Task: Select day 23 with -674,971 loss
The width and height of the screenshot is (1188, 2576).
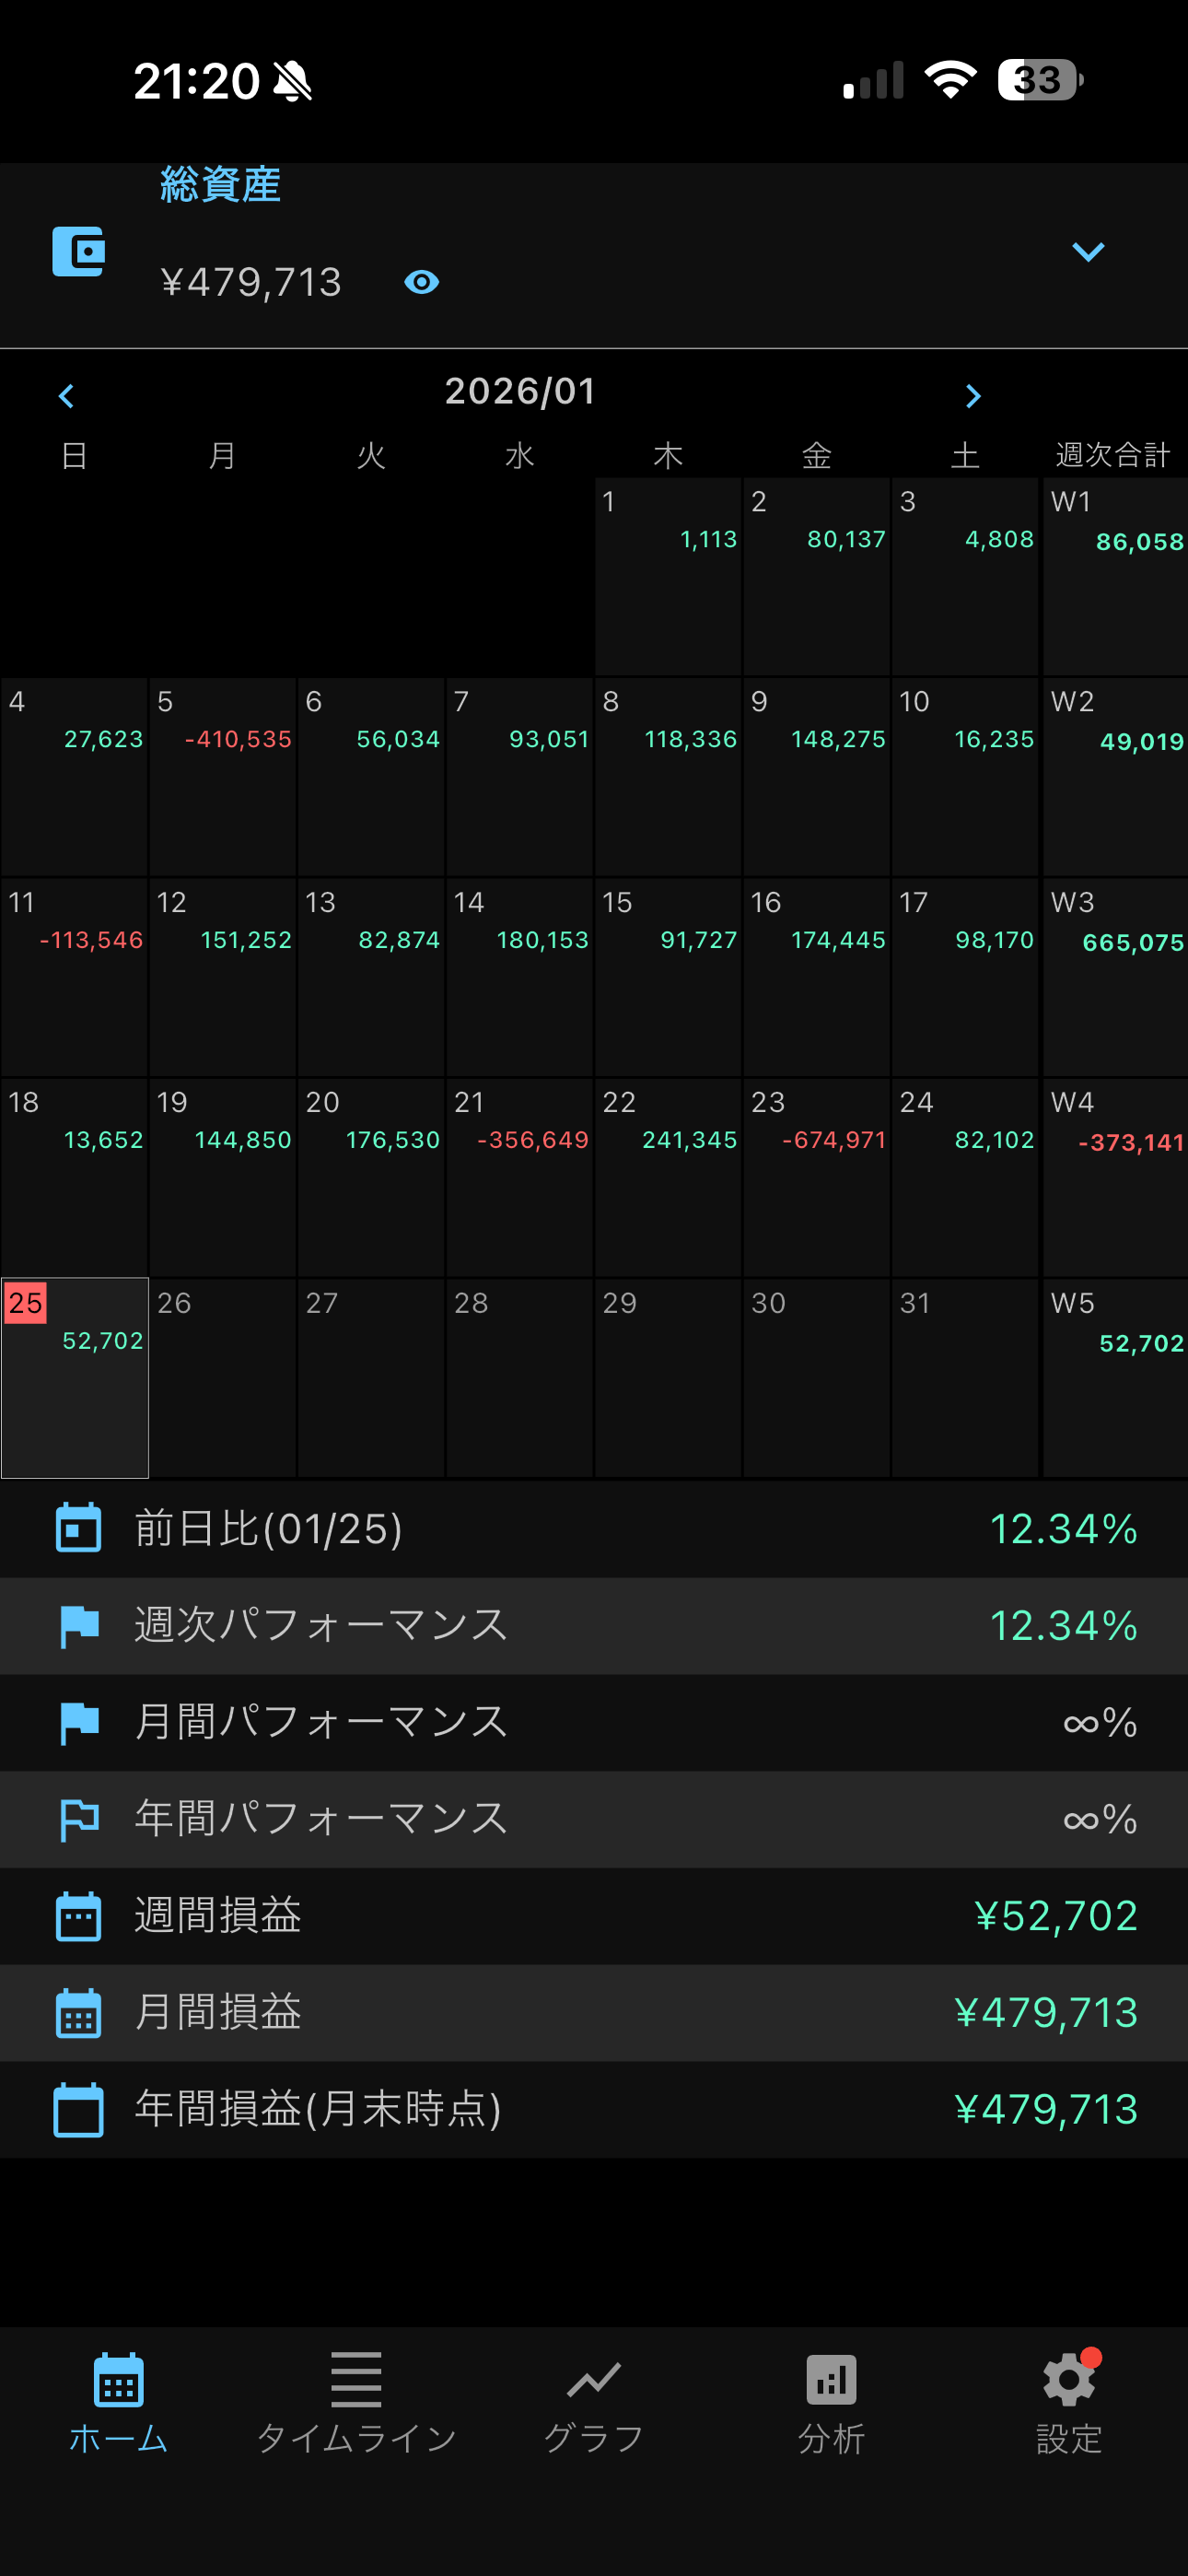Action: click(816, 1176)
